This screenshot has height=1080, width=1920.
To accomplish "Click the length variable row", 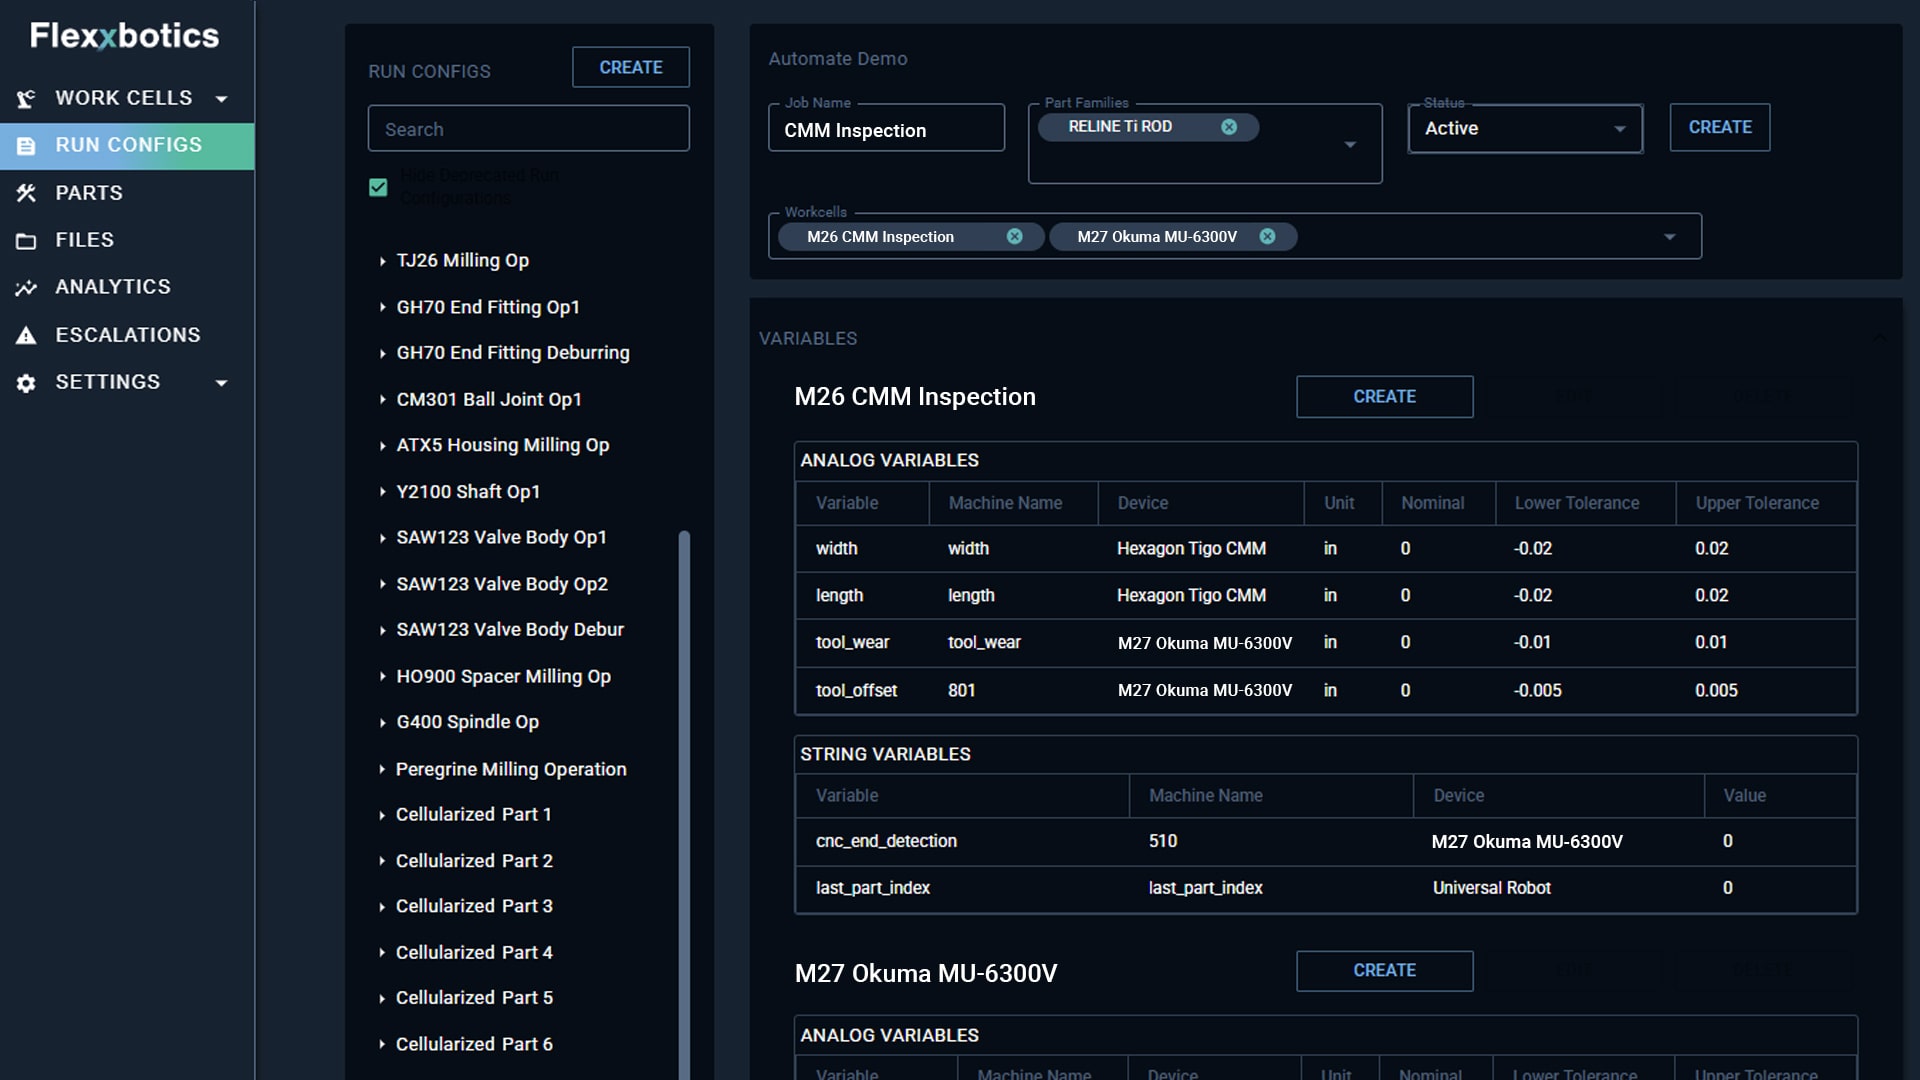I will [x=1326, y=596].
